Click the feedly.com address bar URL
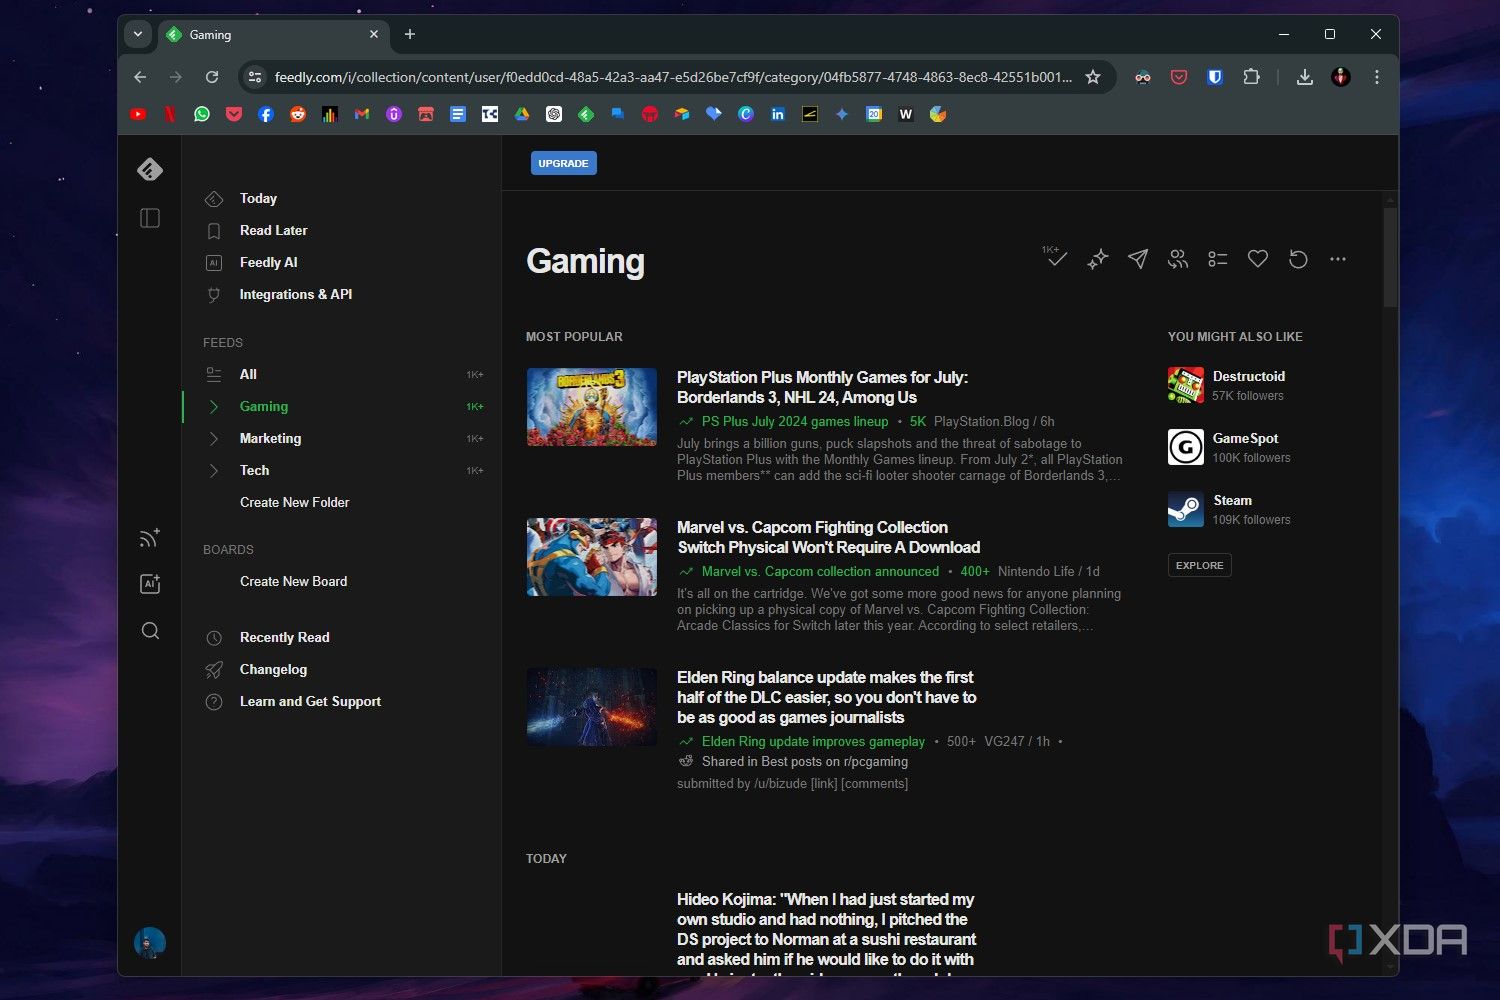 coord(672,77)
